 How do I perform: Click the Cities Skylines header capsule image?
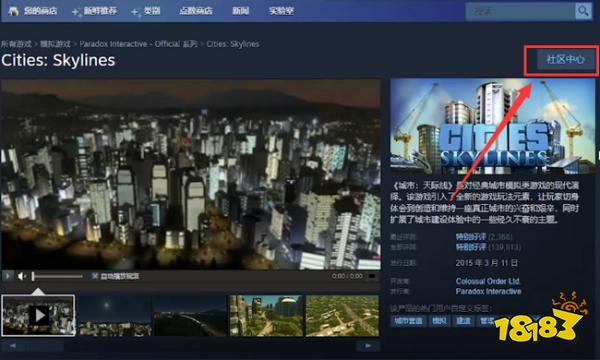493,125
